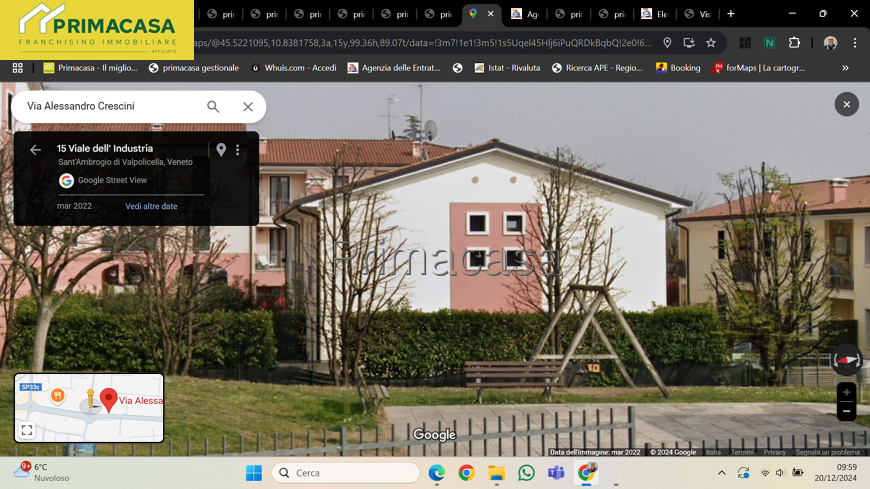The width and height of the screenshot is (870, 489).
Task: Open Istat - Rivaluta bookmark
Action: 507,68
